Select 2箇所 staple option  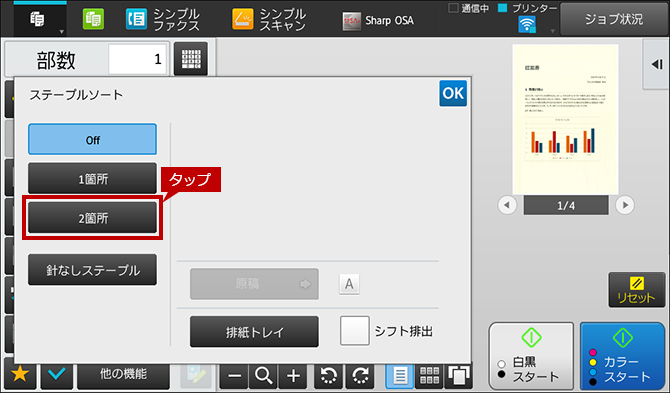click(x=92, y=218)
